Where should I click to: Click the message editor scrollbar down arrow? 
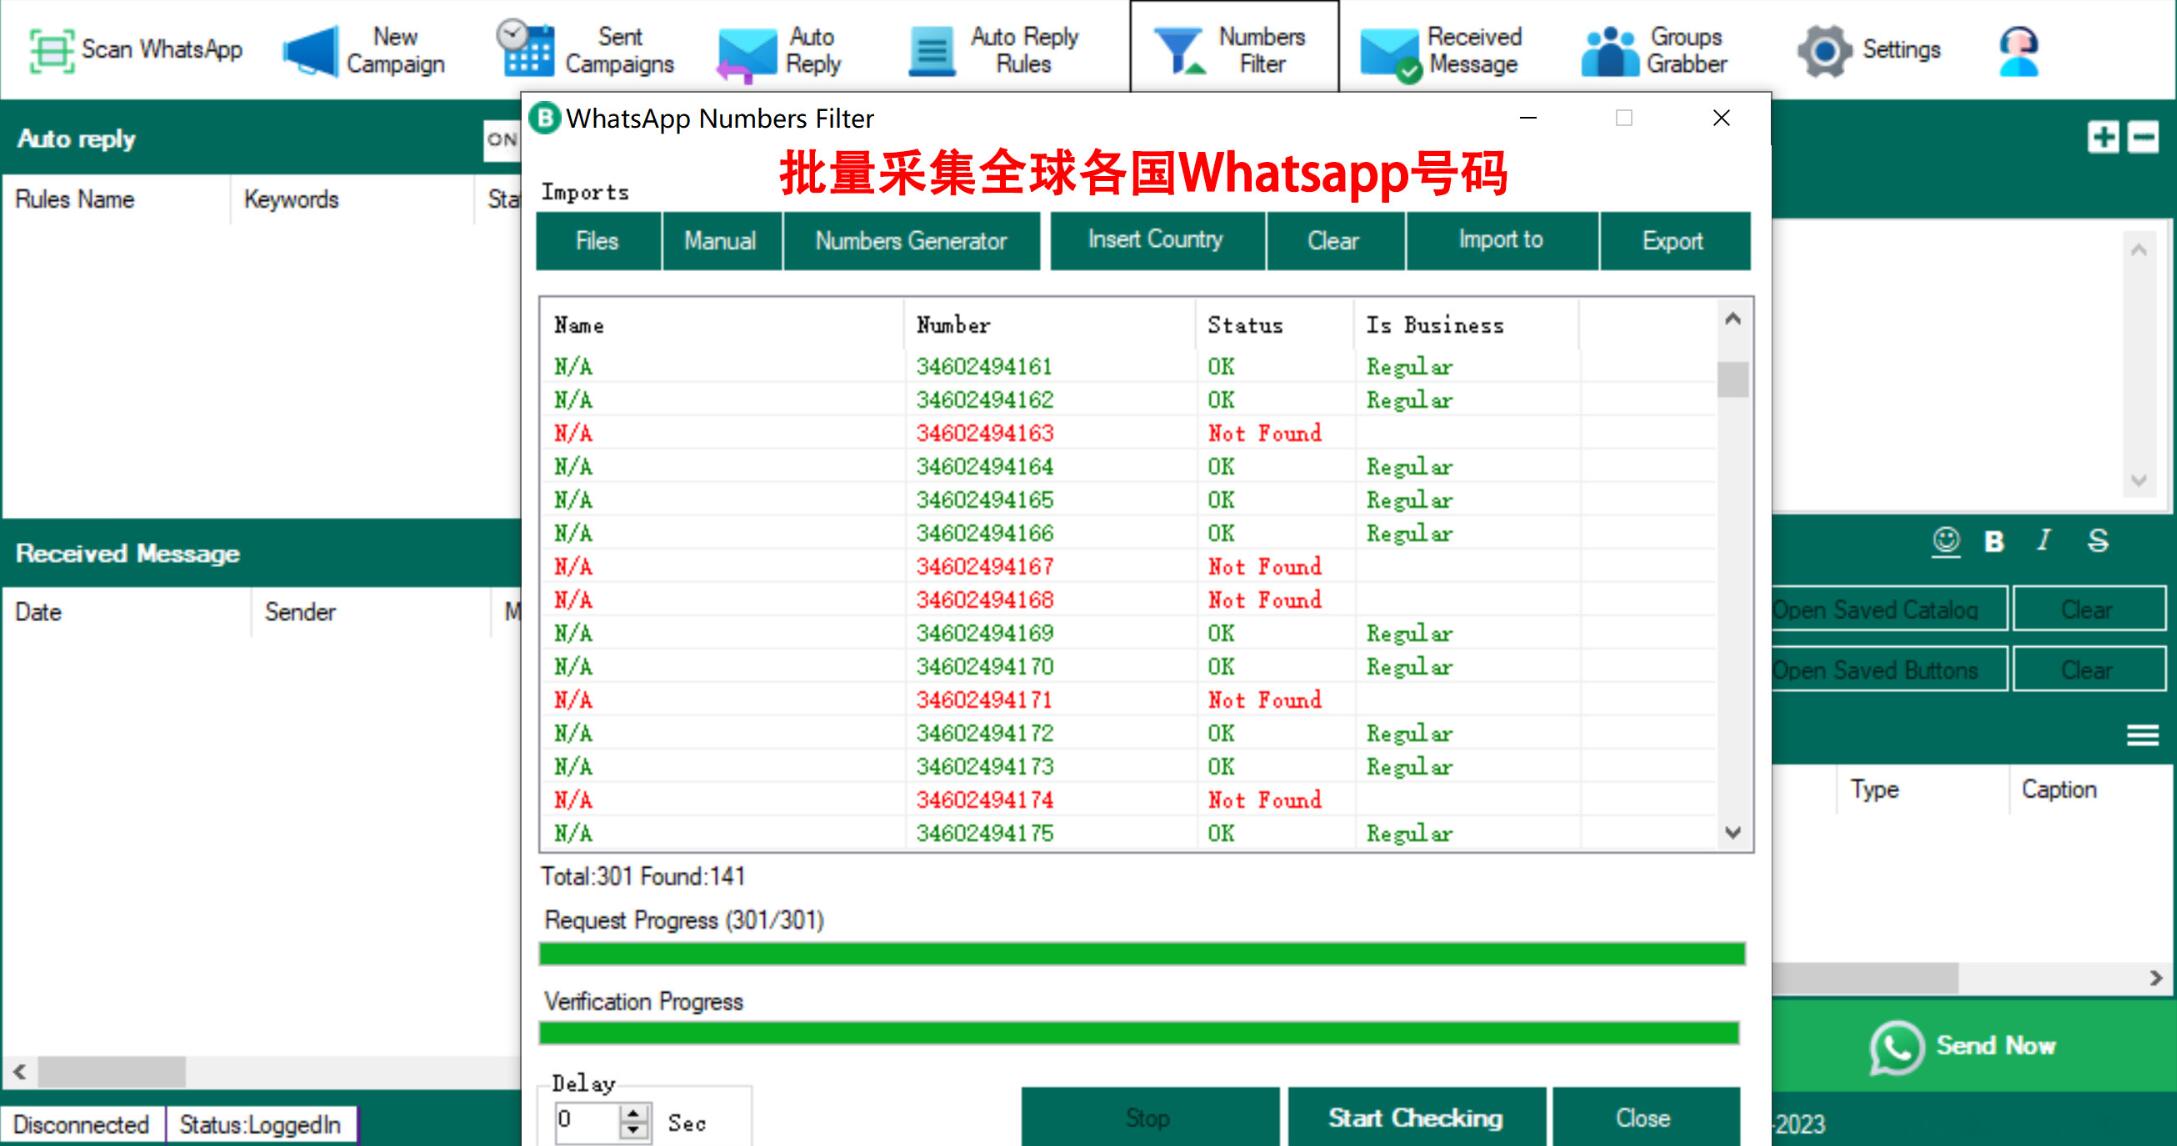(x=2139, y=481)
